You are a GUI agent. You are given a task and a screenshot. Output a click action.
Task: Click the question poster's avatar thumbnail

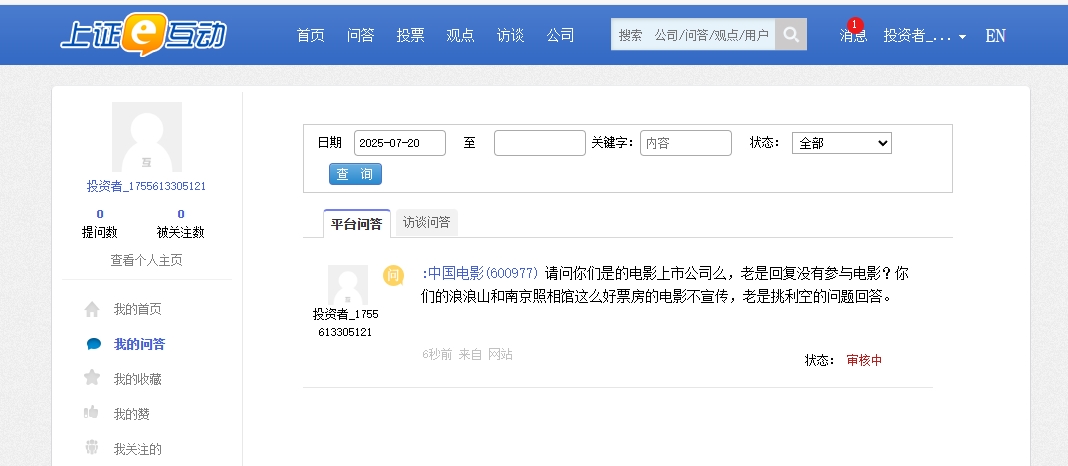348,285
